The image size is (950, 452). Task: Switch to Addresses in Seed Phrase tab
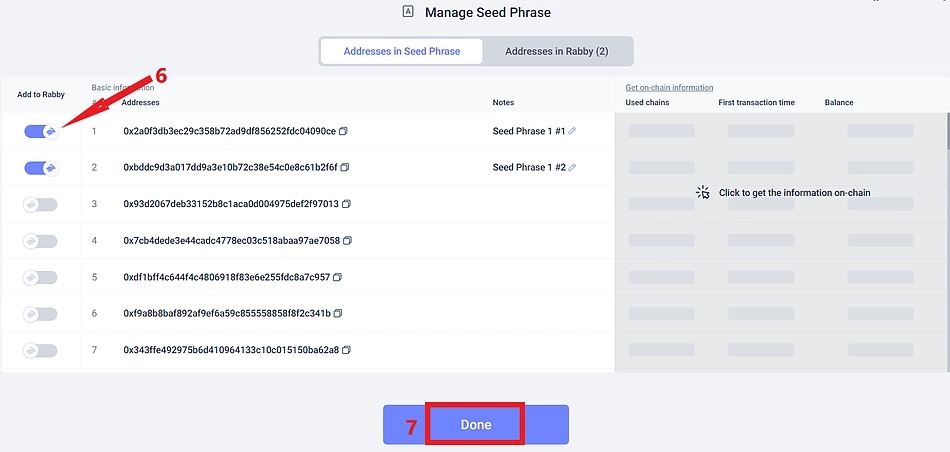coord(402,51)
